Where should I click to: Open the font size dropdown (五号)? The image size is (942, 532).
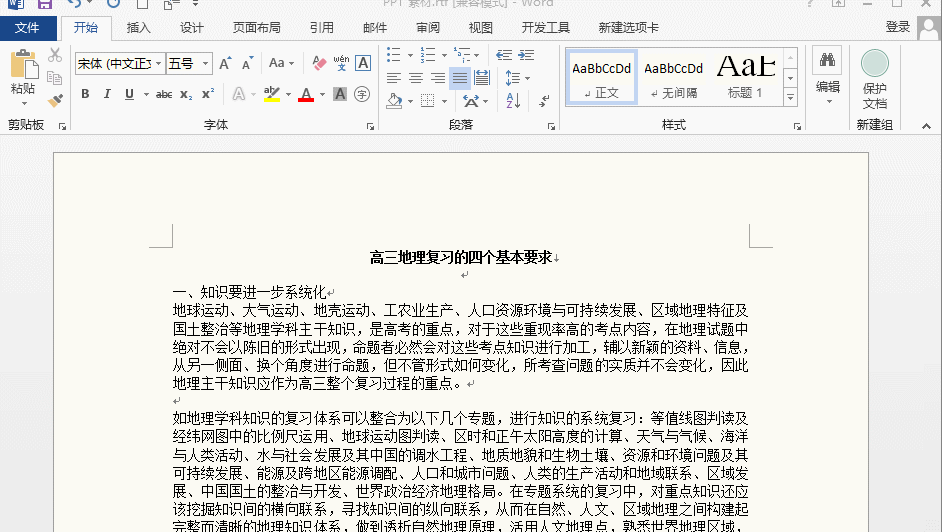(206, 64)
